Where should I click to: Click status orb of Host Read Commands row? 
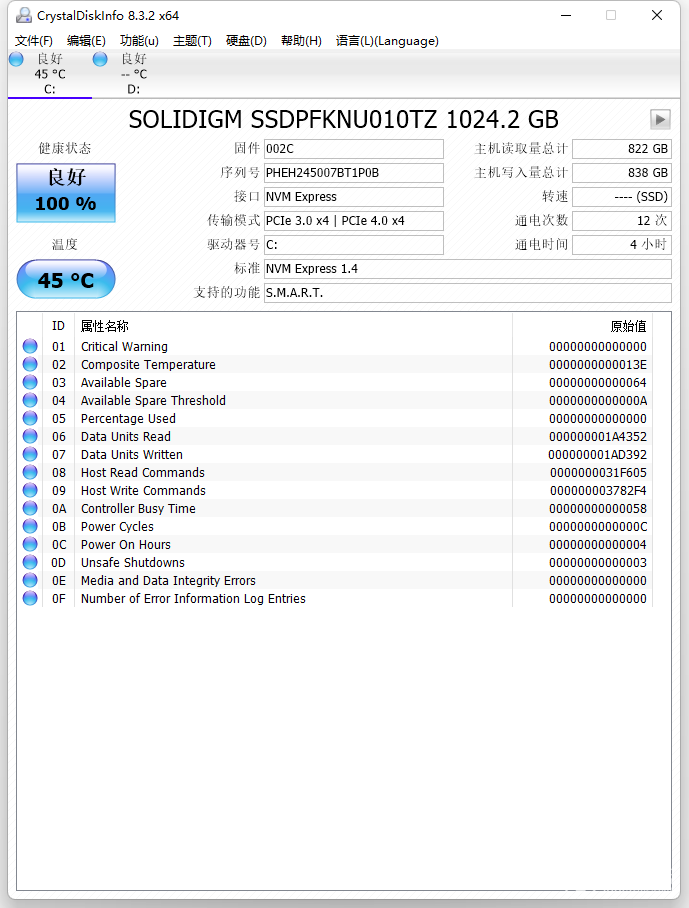tap(30, 472)
